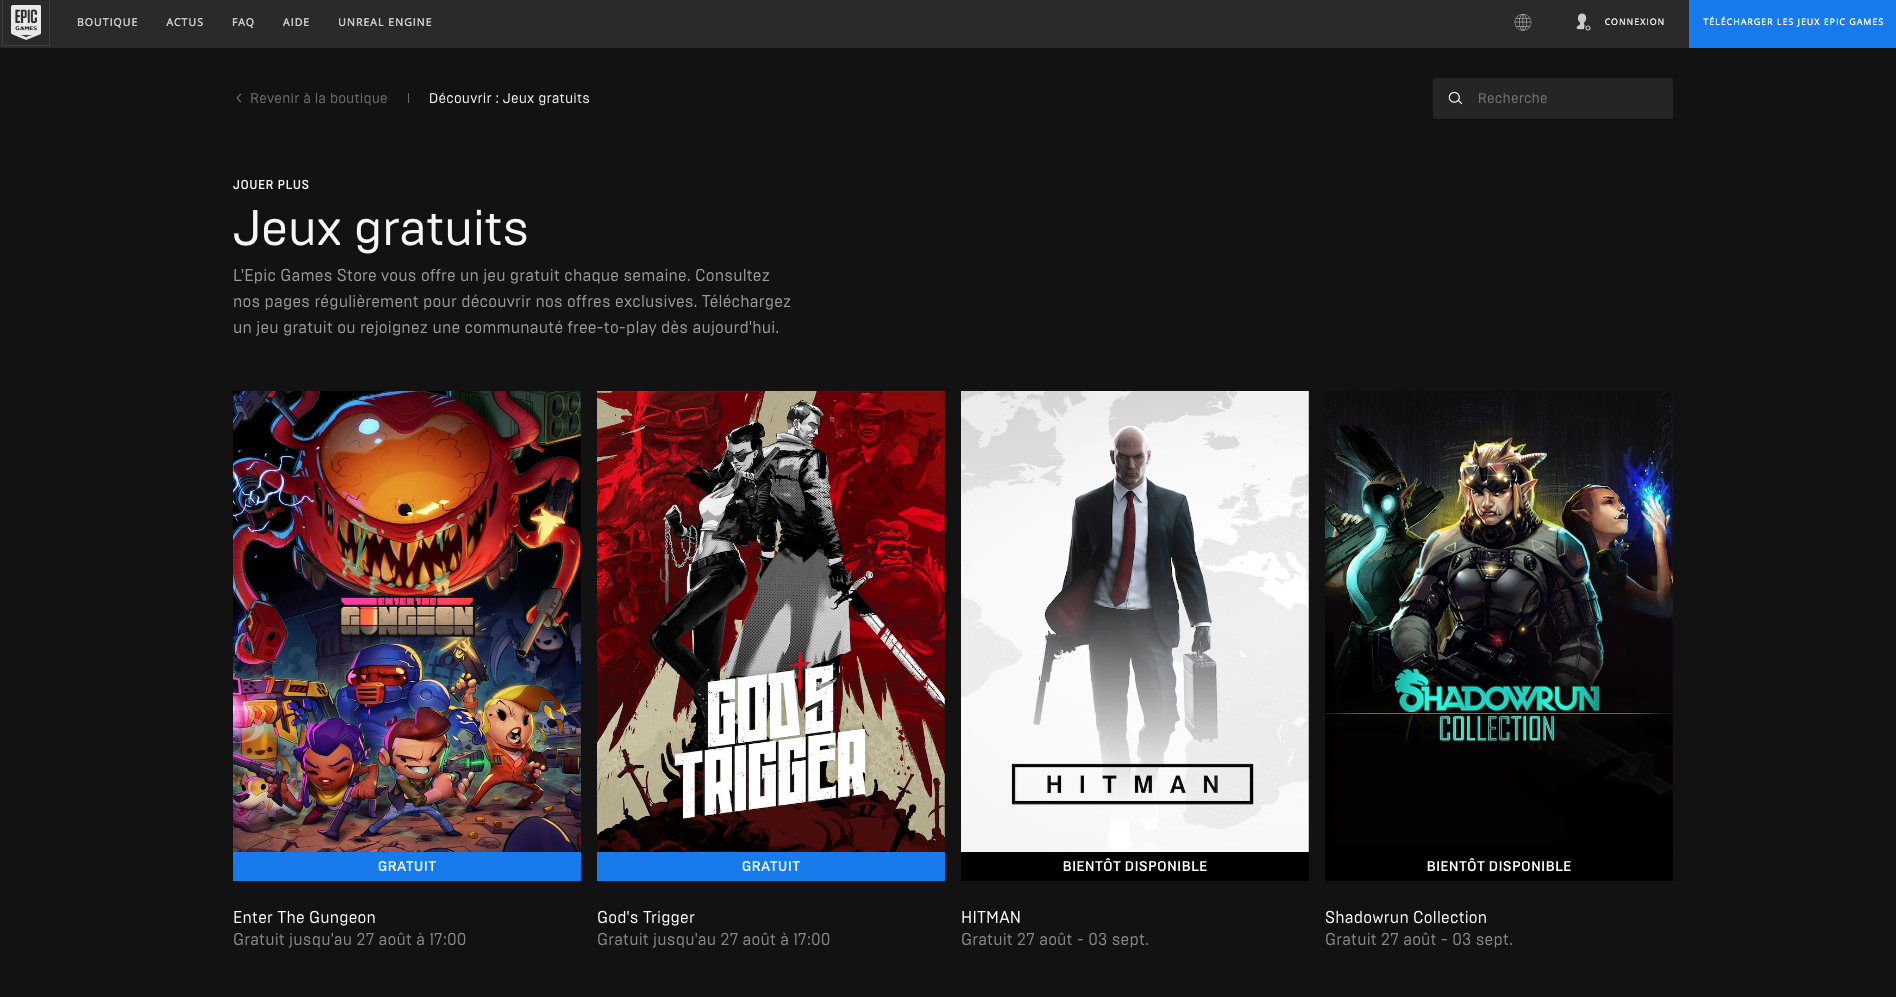
Task: Select the HITMAN cover image
Action: point(1135,621)
